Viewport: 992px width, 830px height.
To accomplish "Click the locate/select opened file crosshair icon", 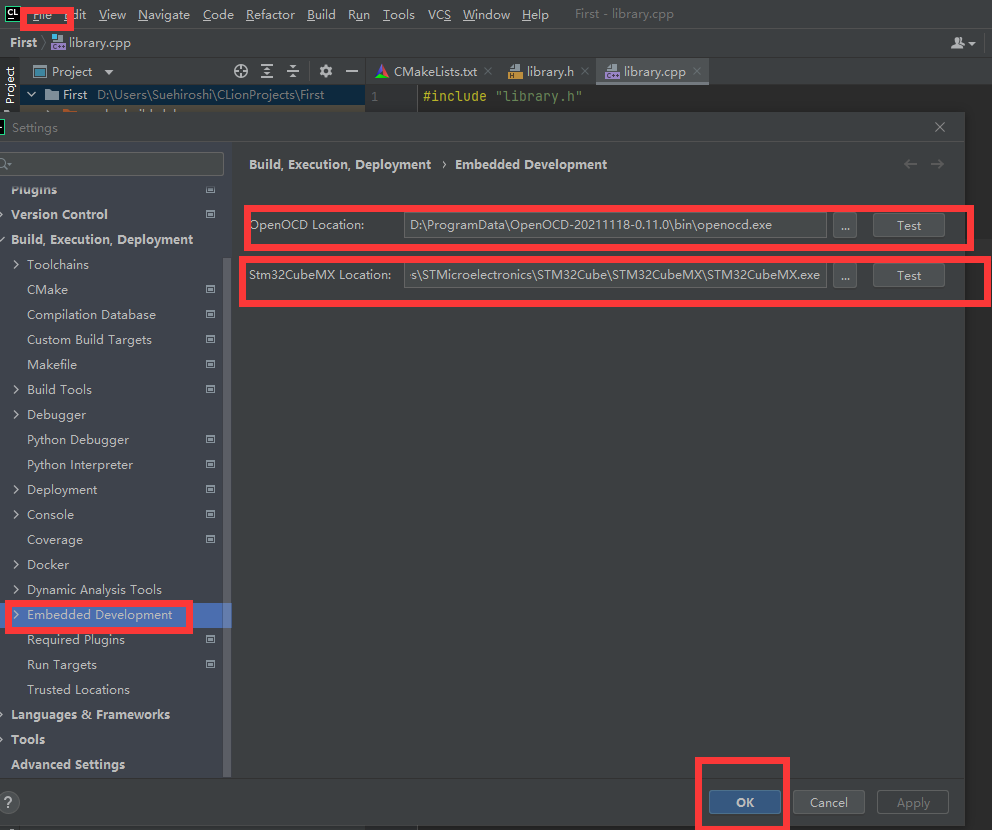I will [240, 71].
